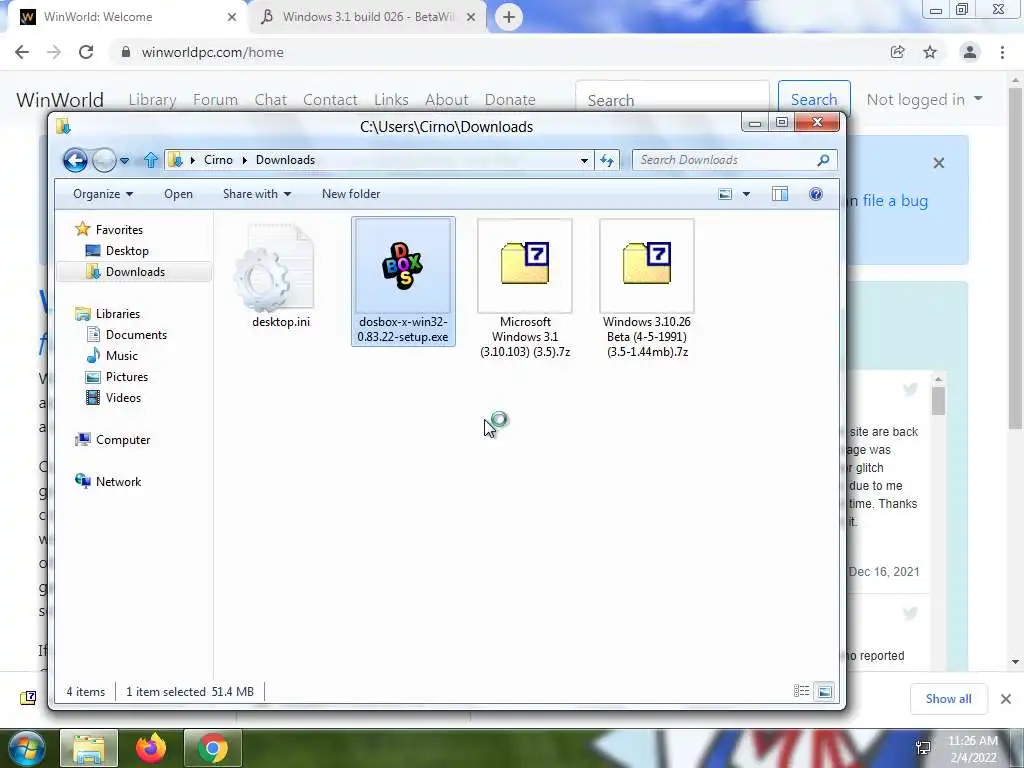1024x768 pixels.
Task: Click the network tray icon
Action: [x=923, y=748]
